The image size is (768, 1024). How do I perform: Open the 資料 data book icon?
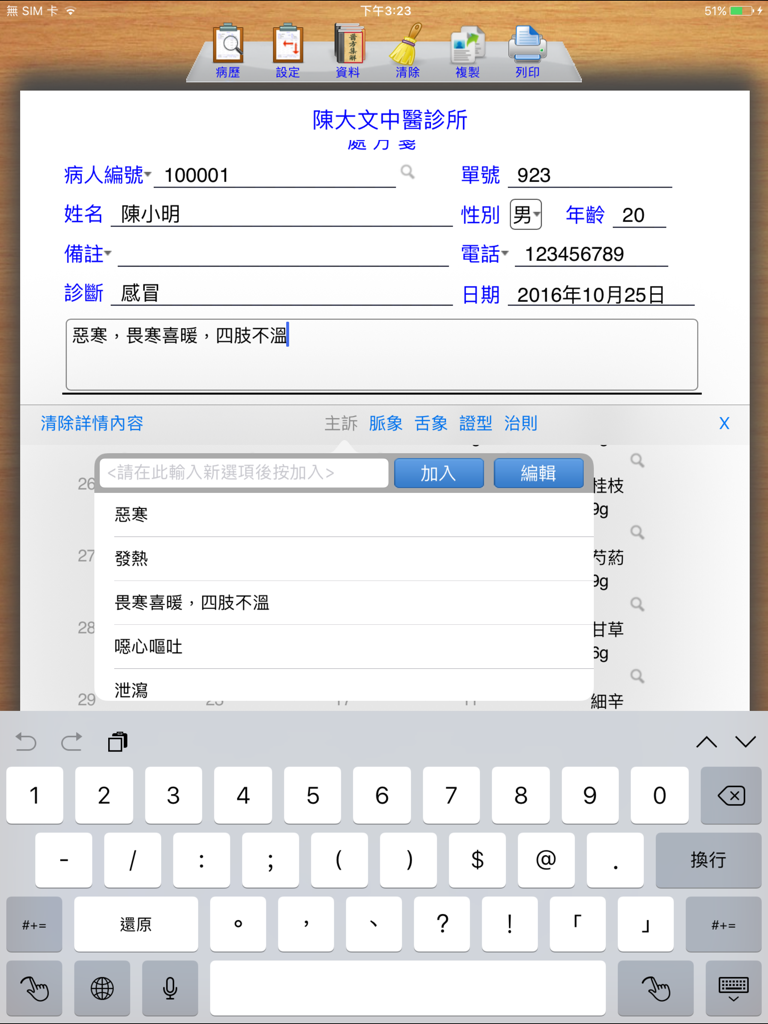[x=347, y=50]
